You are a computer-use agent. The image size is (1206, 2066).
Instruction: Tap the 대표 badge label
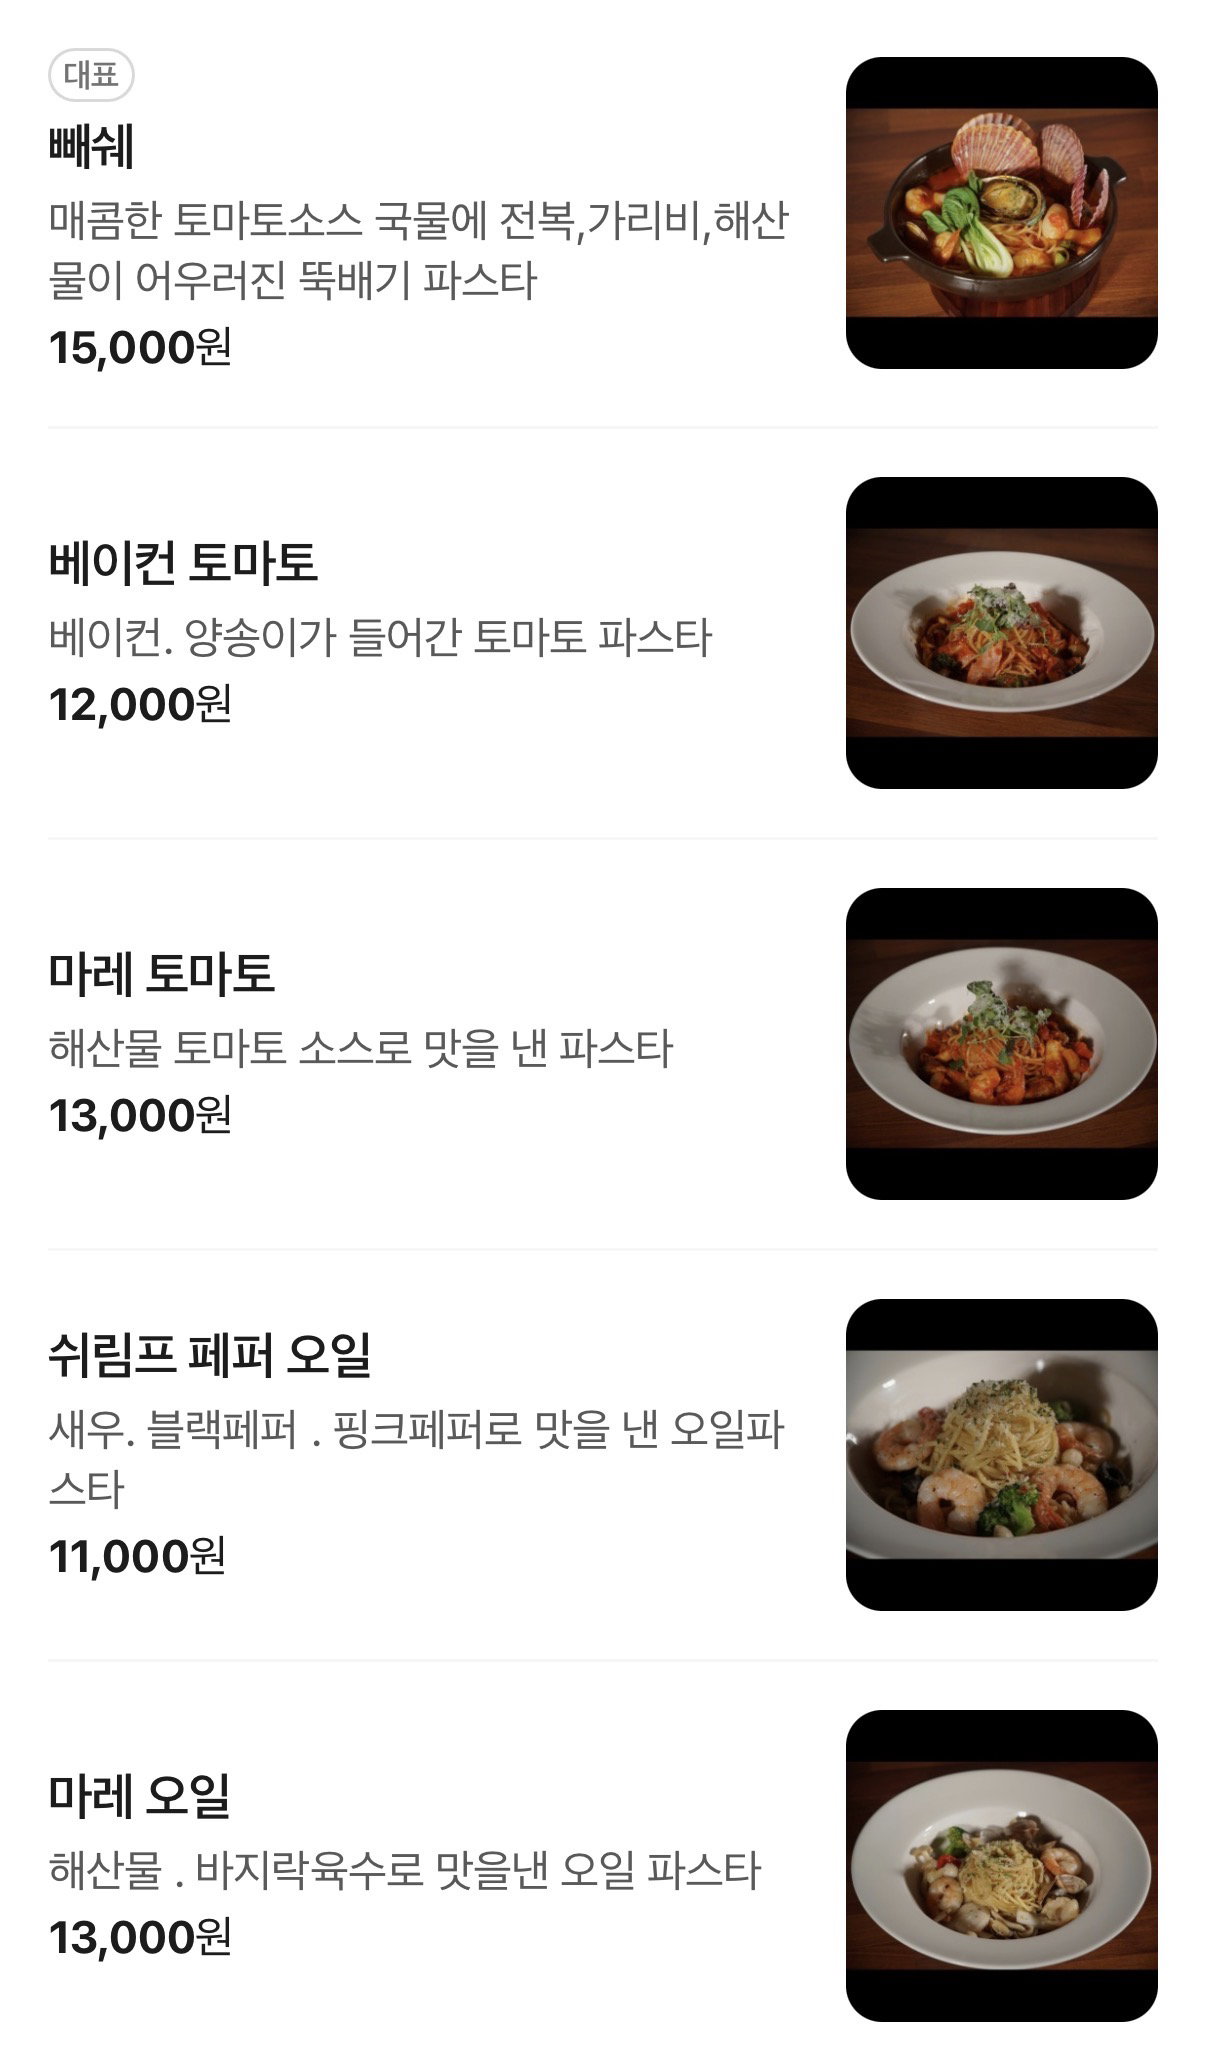91,75
